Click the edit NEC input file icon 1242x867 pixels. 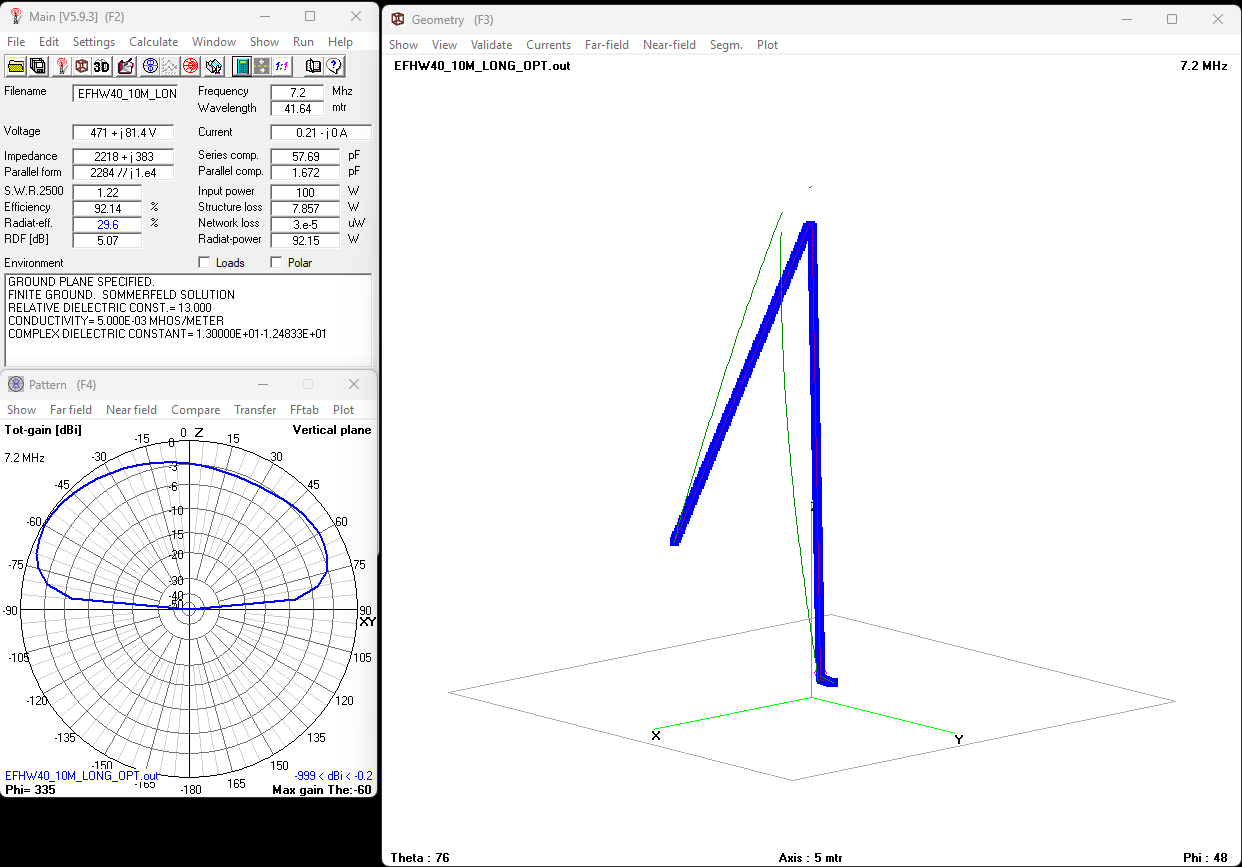tap(125, 66)
